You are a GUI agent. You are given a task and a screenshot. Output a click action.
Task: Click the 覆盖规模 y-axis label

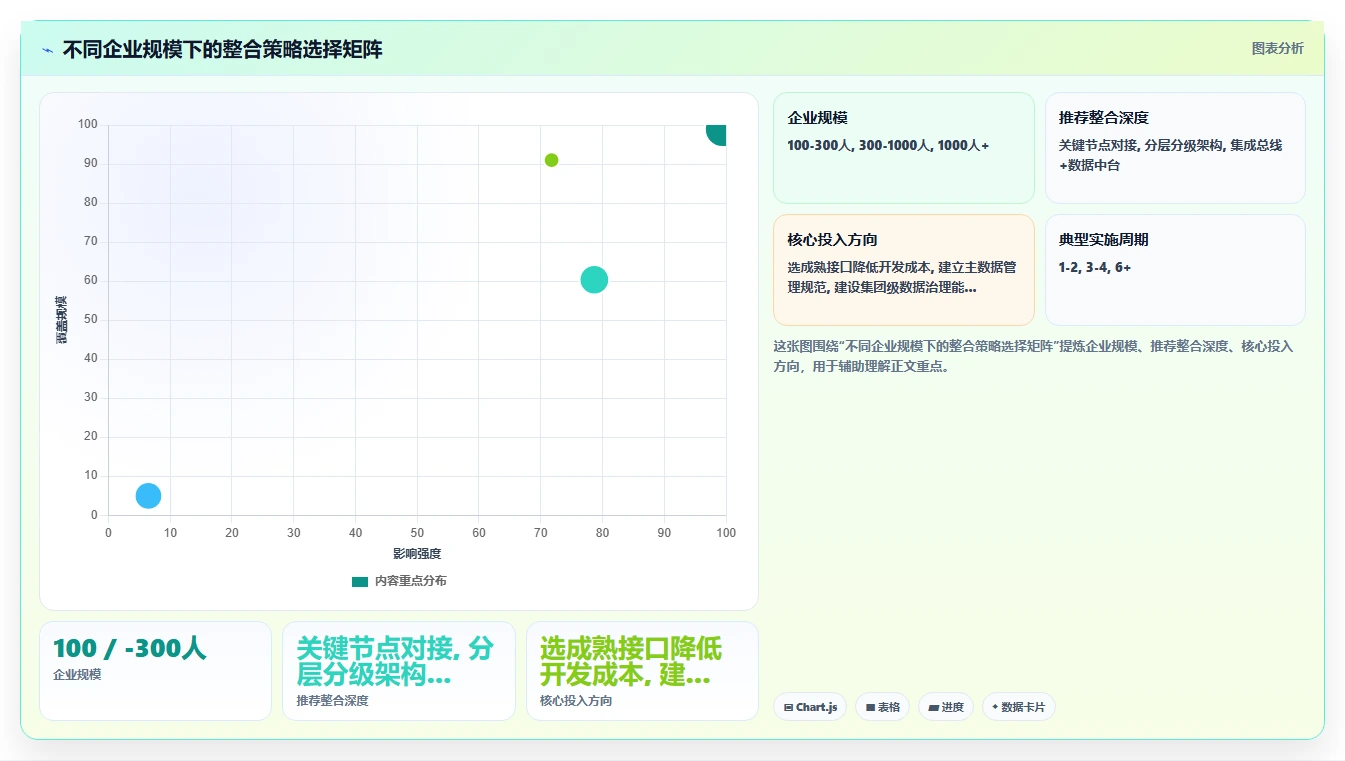(61, 320)
